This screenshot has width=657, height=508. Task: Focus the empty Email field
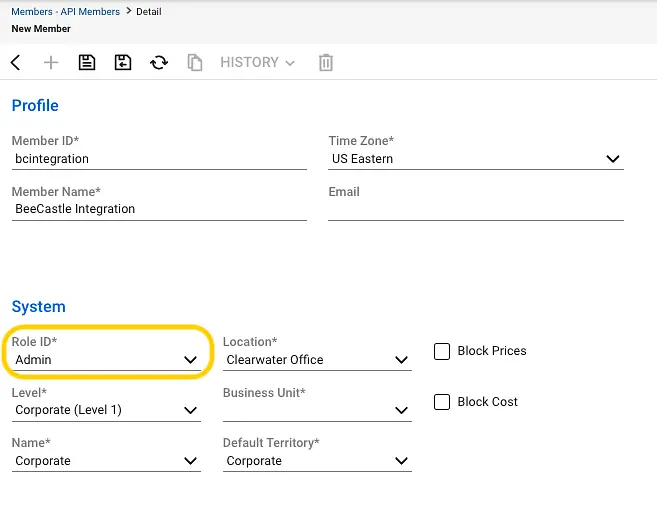(x=476, y=209)
